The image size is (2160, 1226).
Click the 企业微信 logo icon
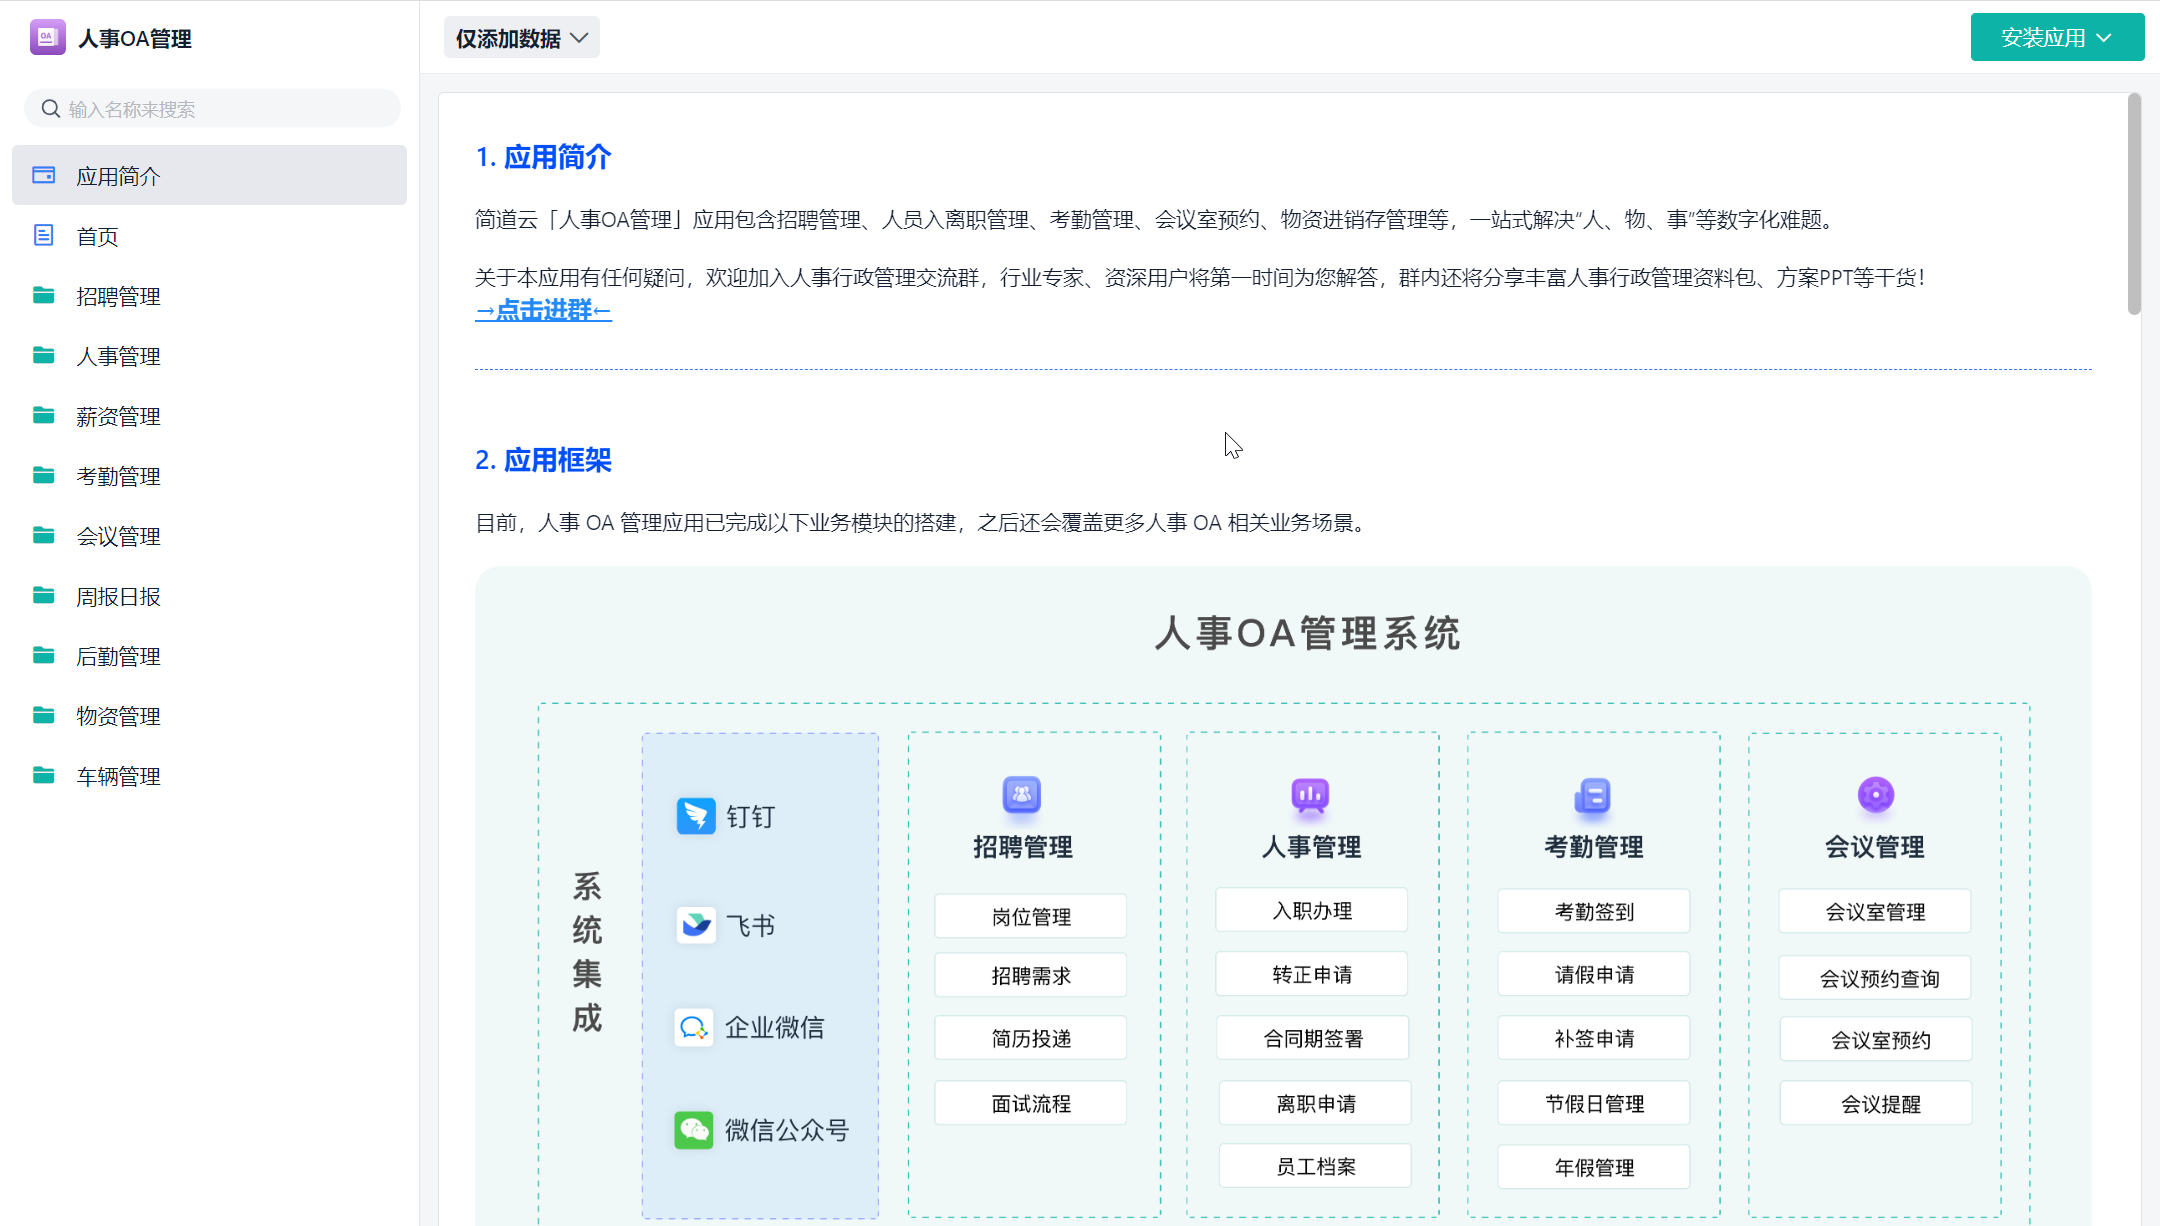(x=693, y=1027)
